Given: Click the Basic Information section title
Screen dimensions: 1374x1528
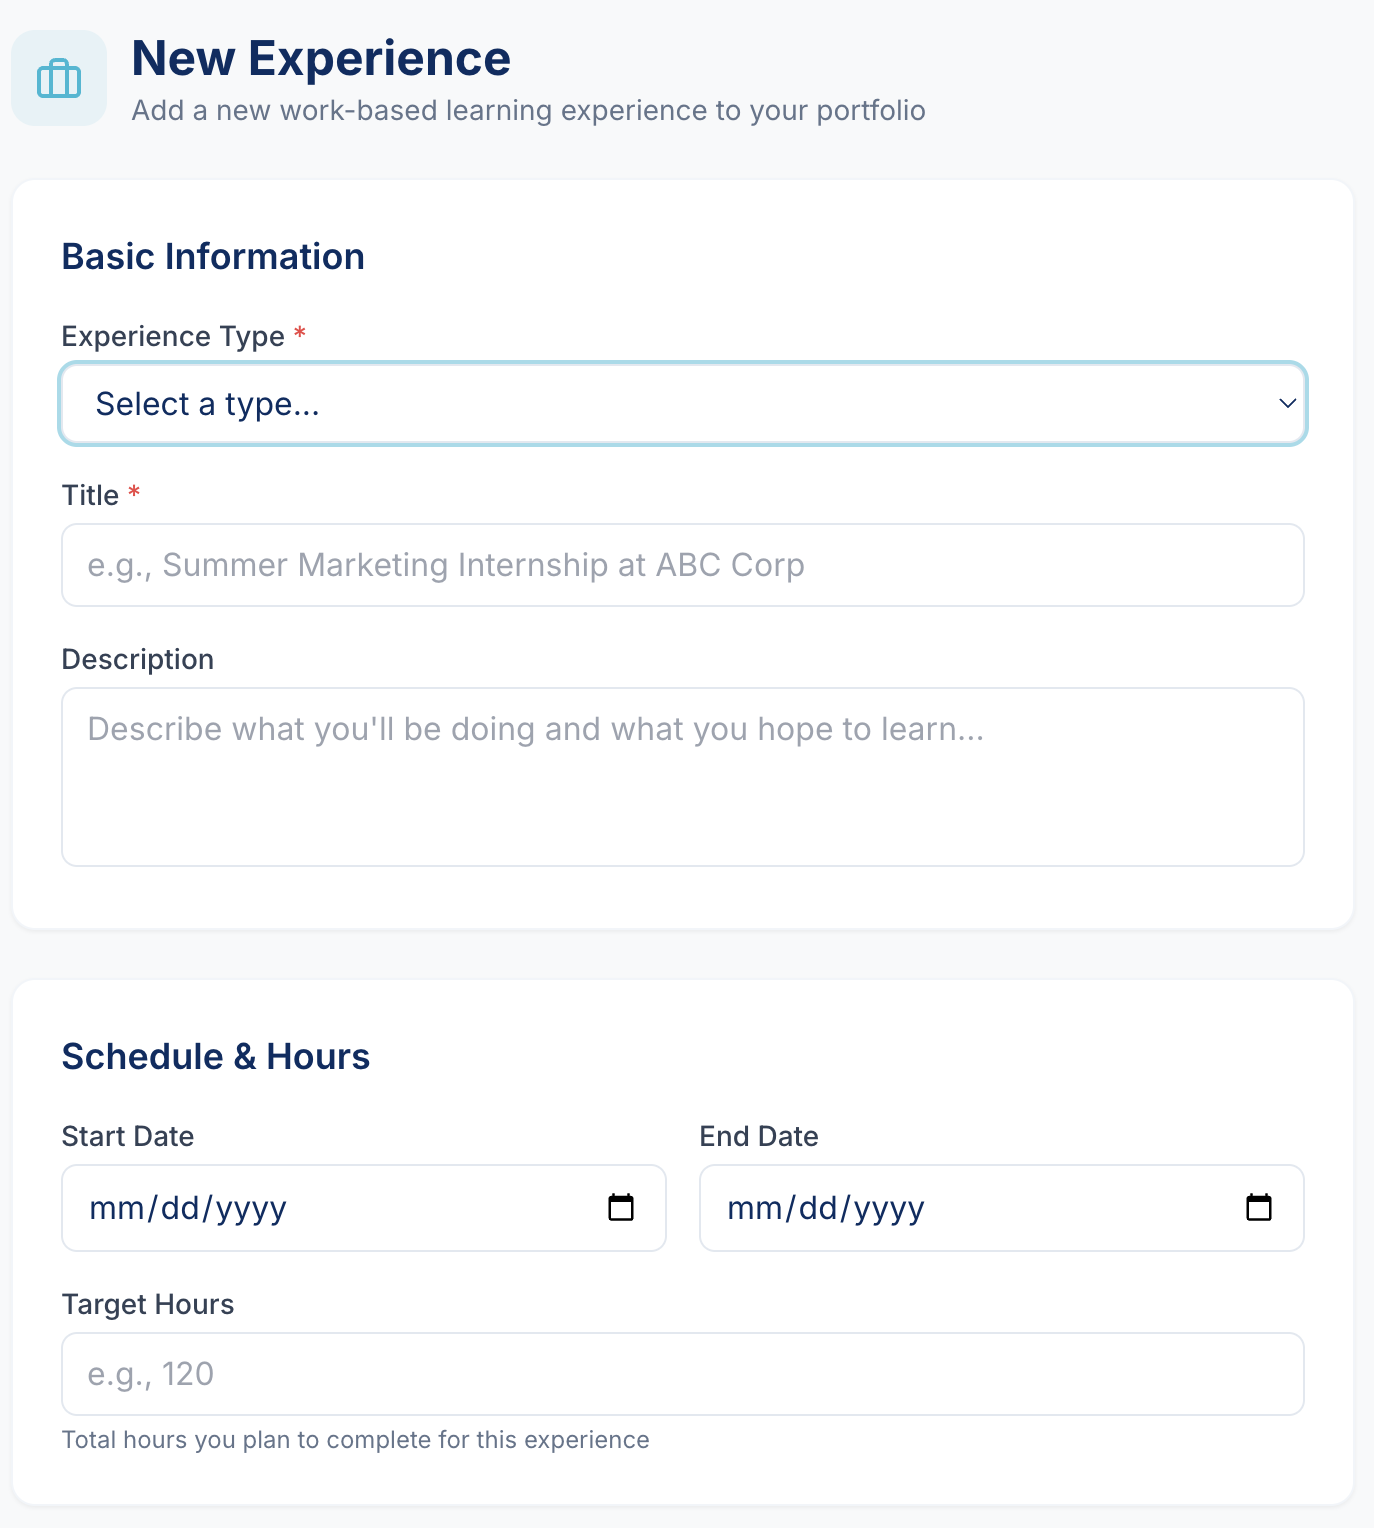Looking at the screenshot, I should coord(213,256).
